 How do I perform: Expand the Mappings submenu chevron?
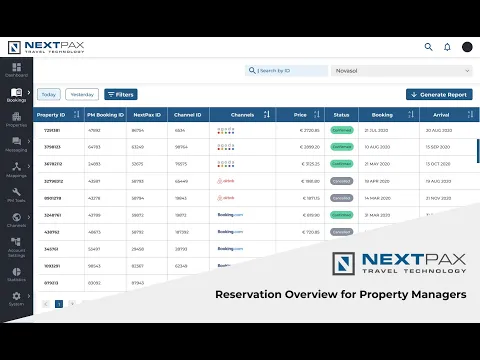[29, 166]
